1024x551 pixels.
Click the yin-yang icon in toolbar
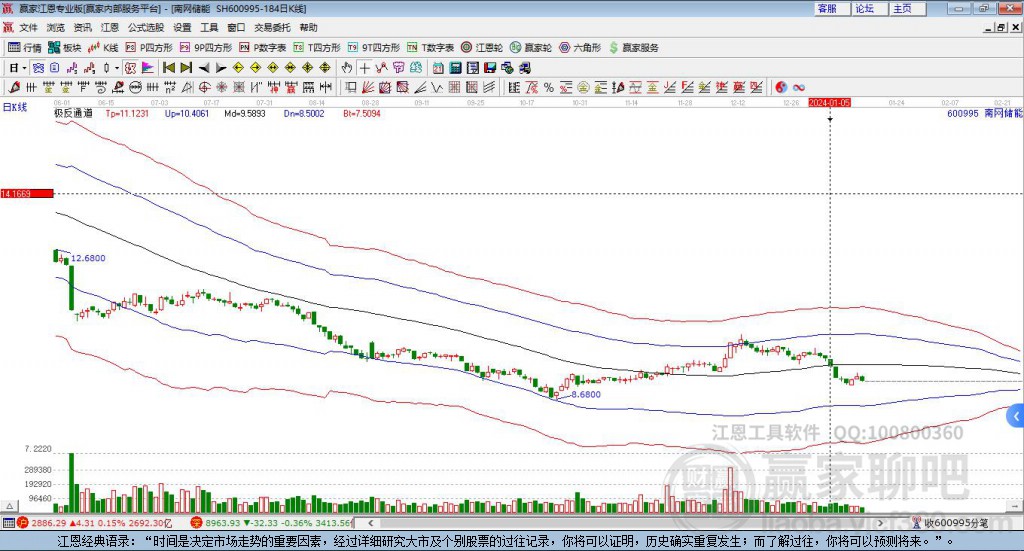click(x=781, y=87)
